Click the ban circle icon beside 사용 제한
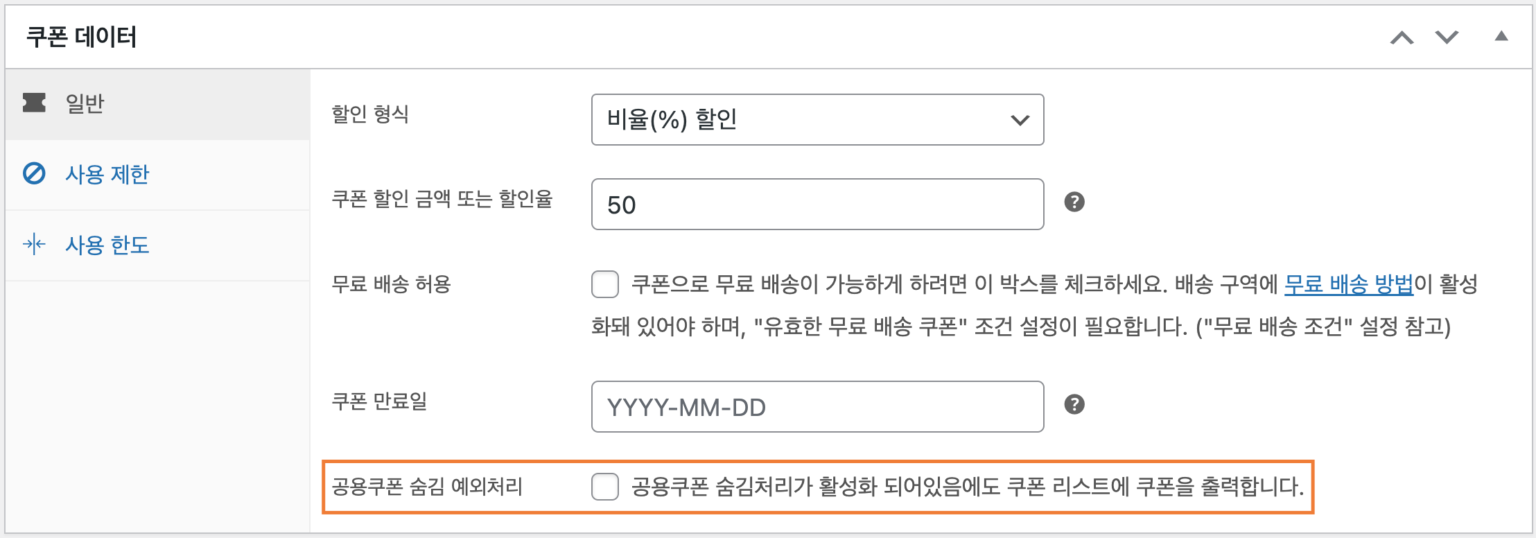Image resolution: width=1536 pixels, height=538 pixels. [34, 175]
